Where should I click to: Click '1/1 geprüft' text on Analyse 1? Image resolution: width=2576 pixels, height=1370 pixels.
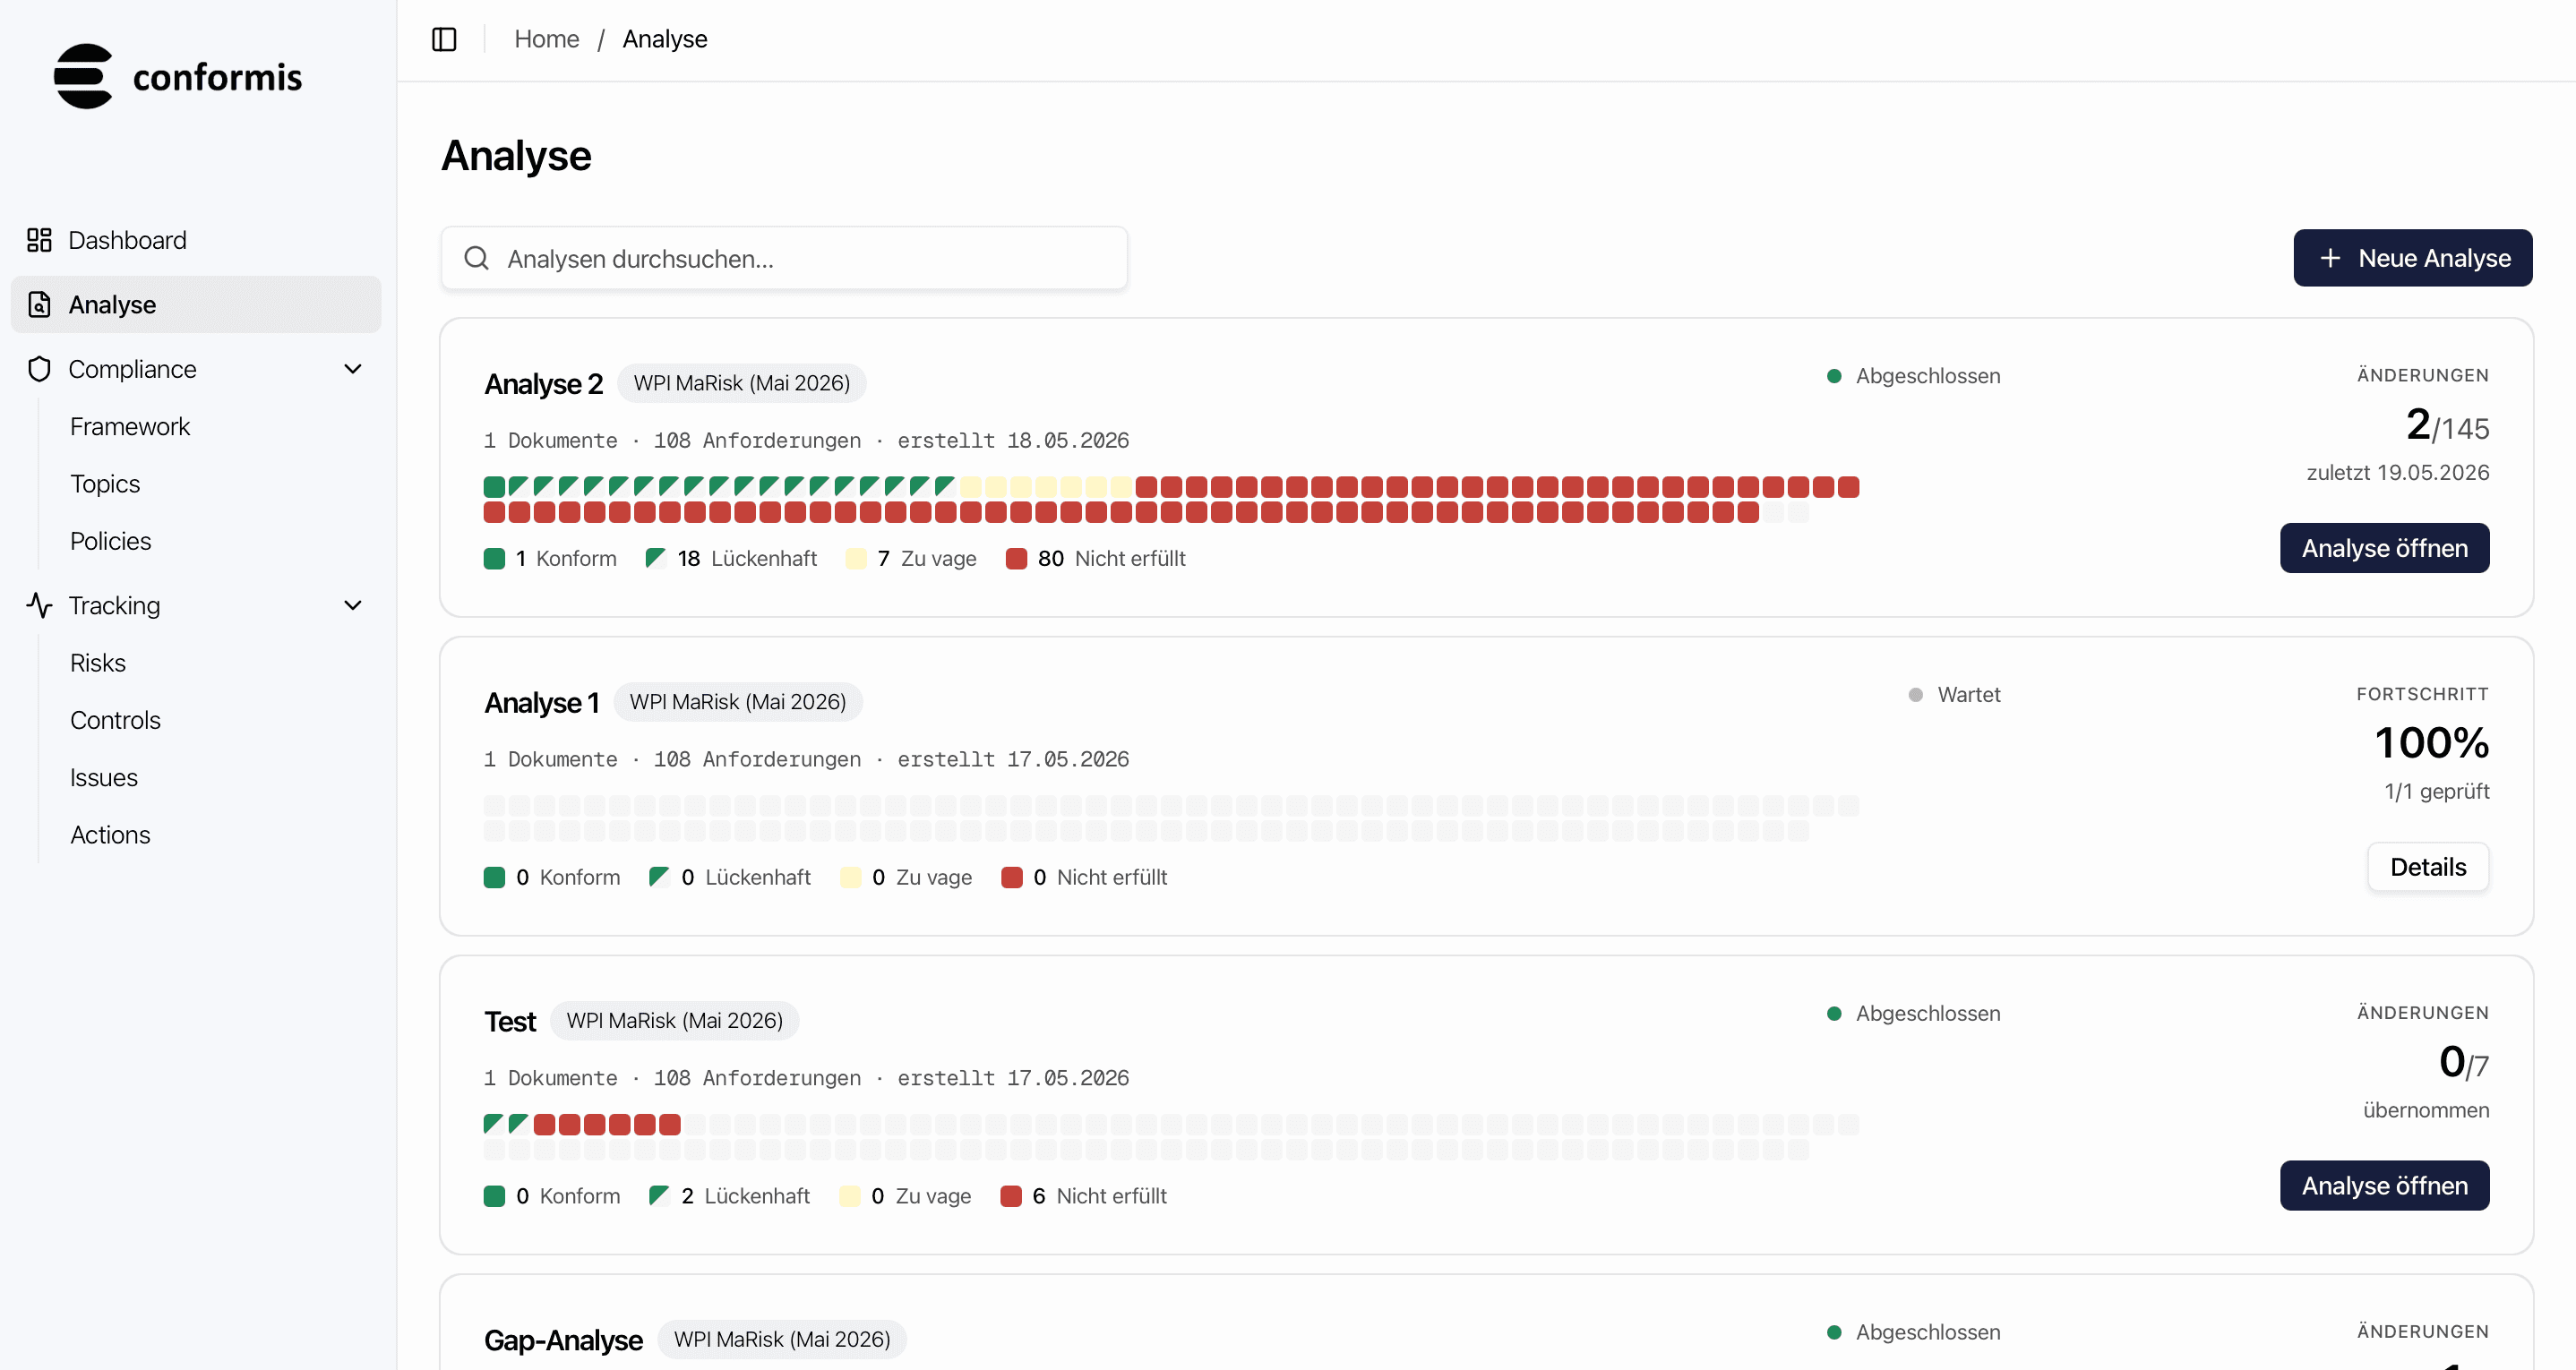pos(2436,791)
